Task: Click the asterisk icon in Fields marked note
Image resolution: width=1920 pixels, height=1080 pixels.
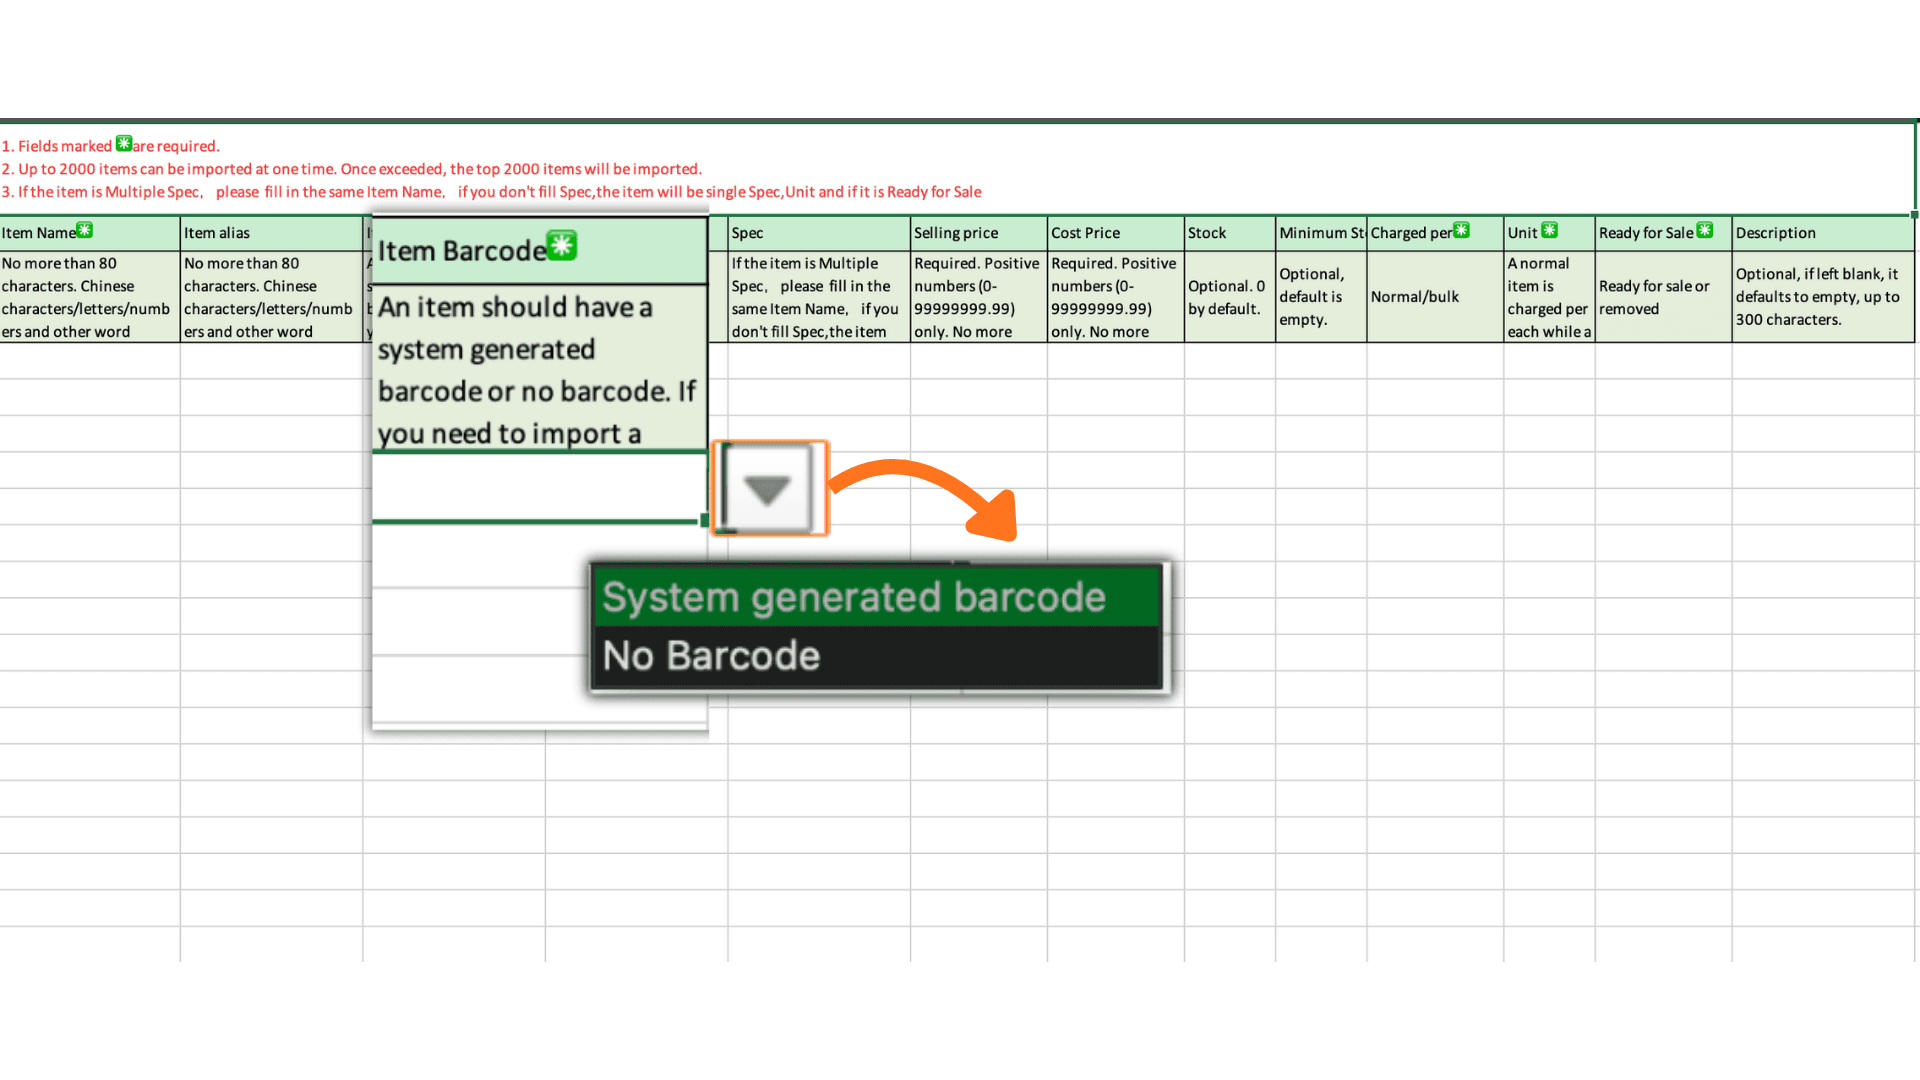Action: [x=124, y=144]
